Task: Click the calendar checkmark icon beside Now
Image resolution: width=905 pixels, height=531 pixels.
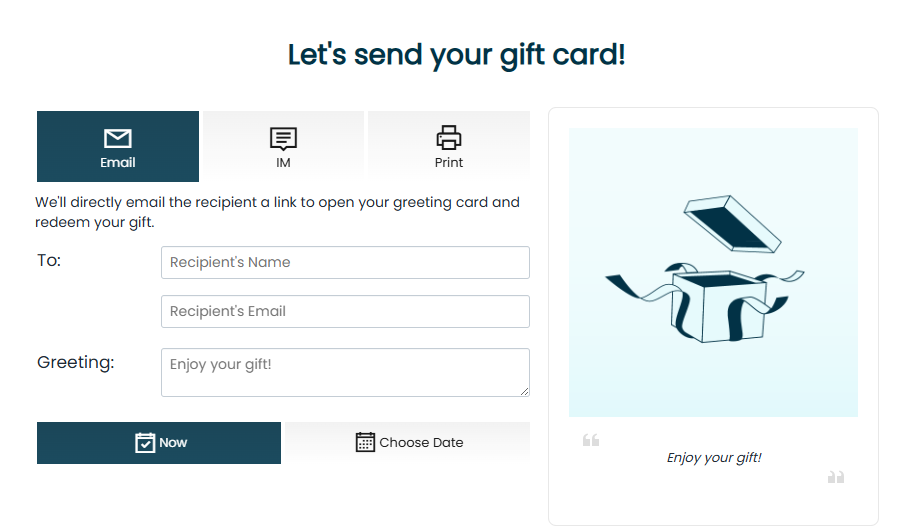Action: (x=145, y=442)
